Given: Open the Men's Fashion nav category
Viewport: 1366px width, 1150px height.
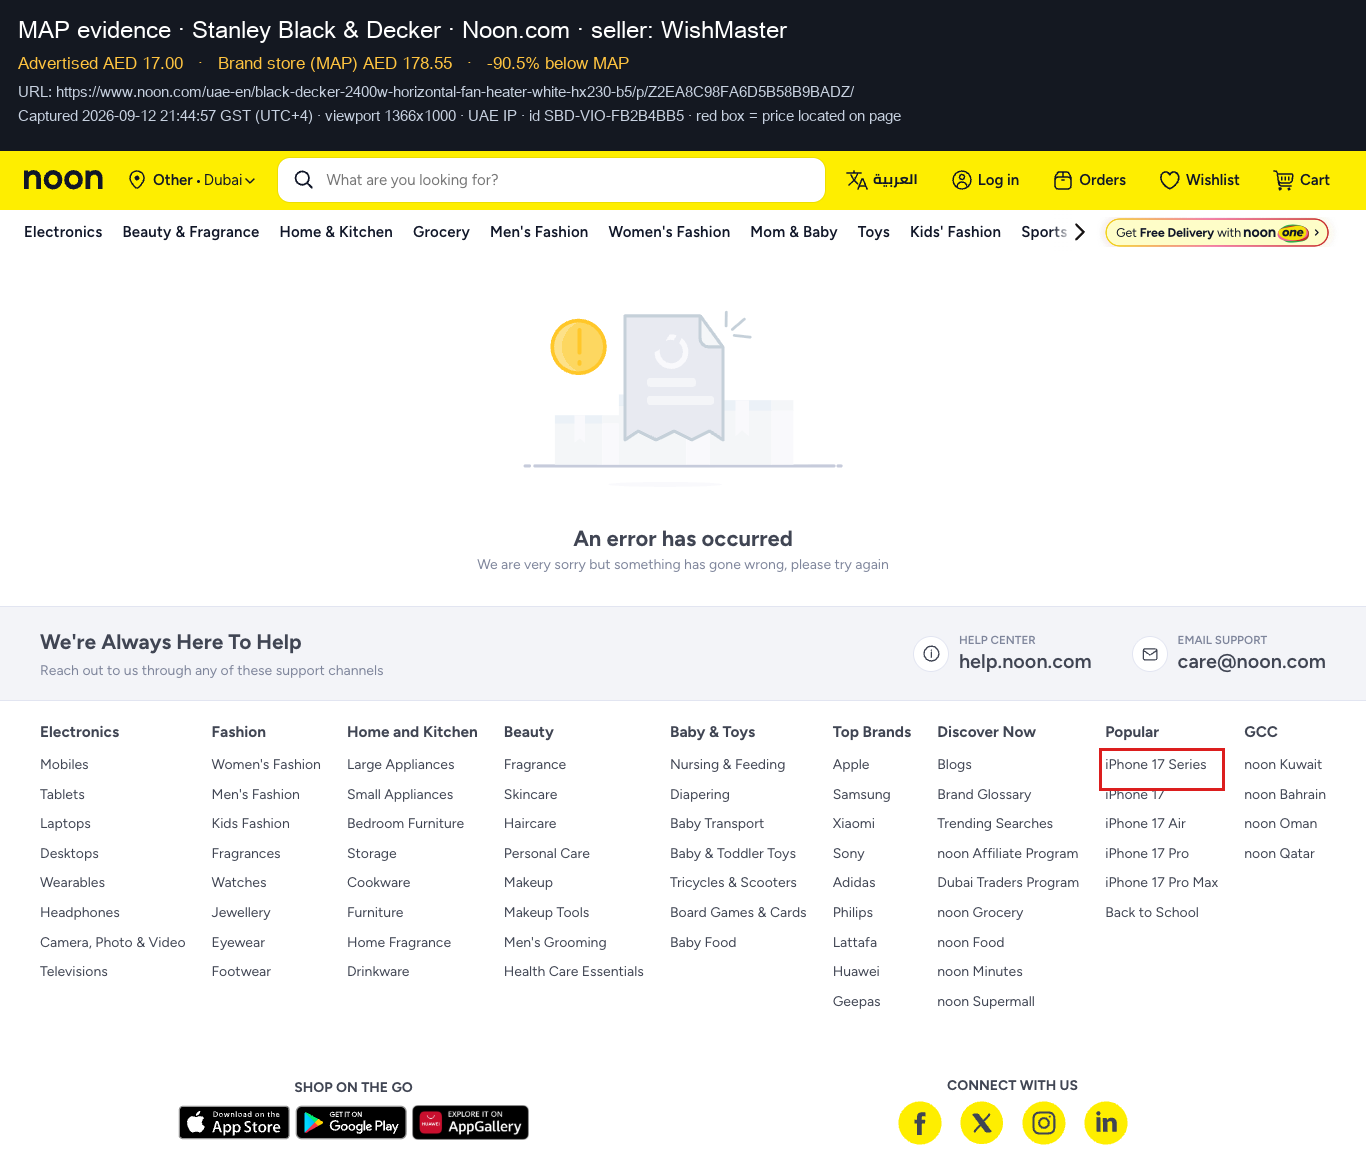Looking at the screenshot, I should [539, 232].
